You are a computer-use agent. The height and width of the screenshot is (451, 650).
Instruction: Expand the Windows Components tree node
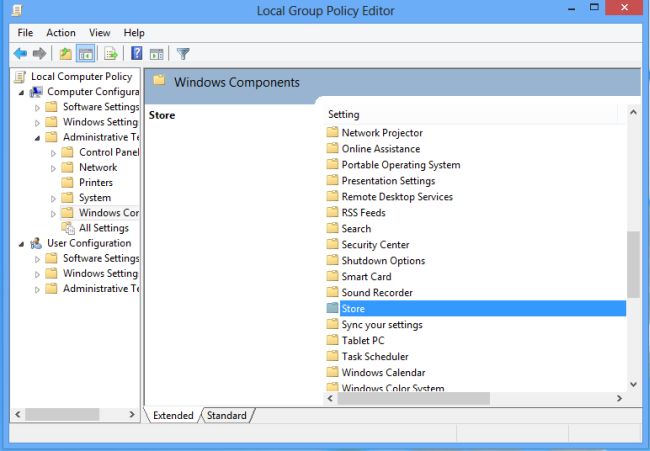click(53, 214)
